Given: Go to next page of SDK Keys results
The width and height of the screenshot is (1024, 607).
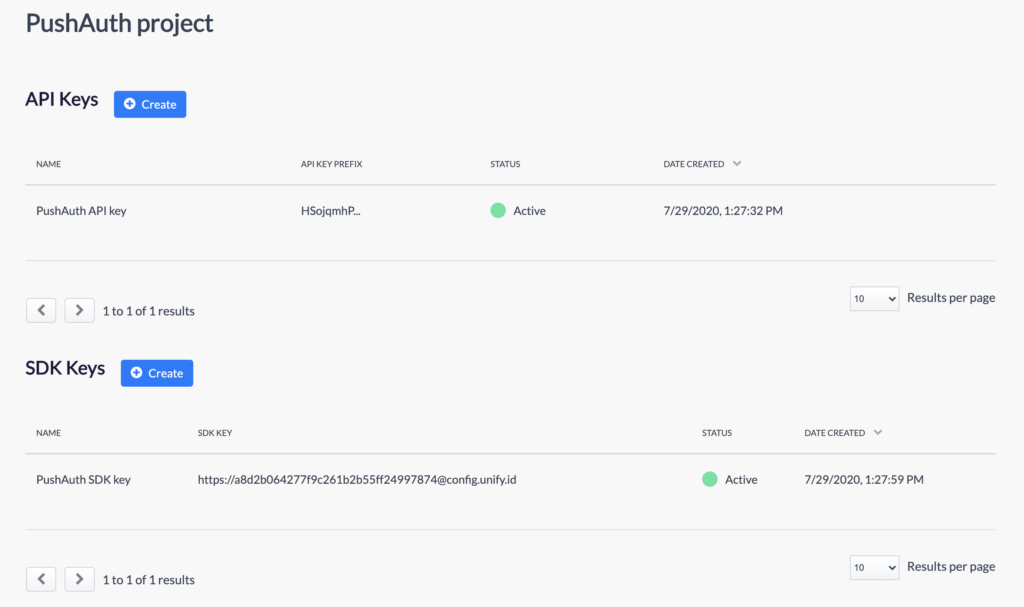Looking at the screenshot, I should click(x=79, y=579).
